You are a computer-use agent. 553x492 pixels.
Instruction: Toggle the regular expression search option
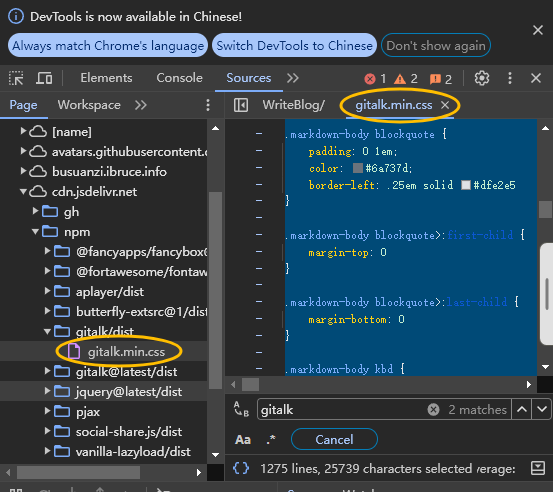[x=271, y=440]
